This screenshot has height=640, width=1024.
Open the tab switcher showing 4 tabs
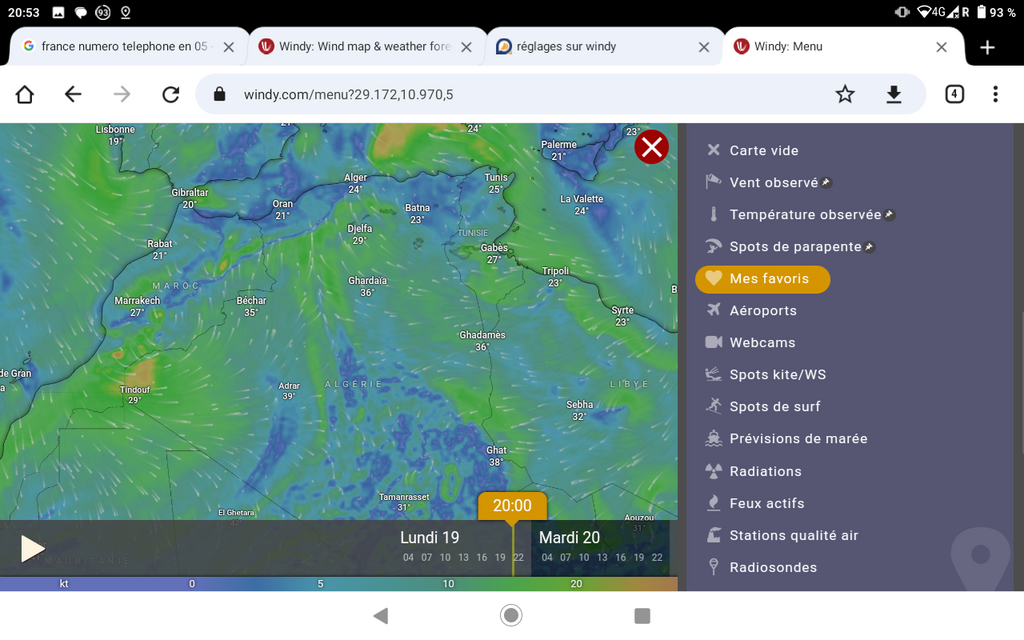954,94
